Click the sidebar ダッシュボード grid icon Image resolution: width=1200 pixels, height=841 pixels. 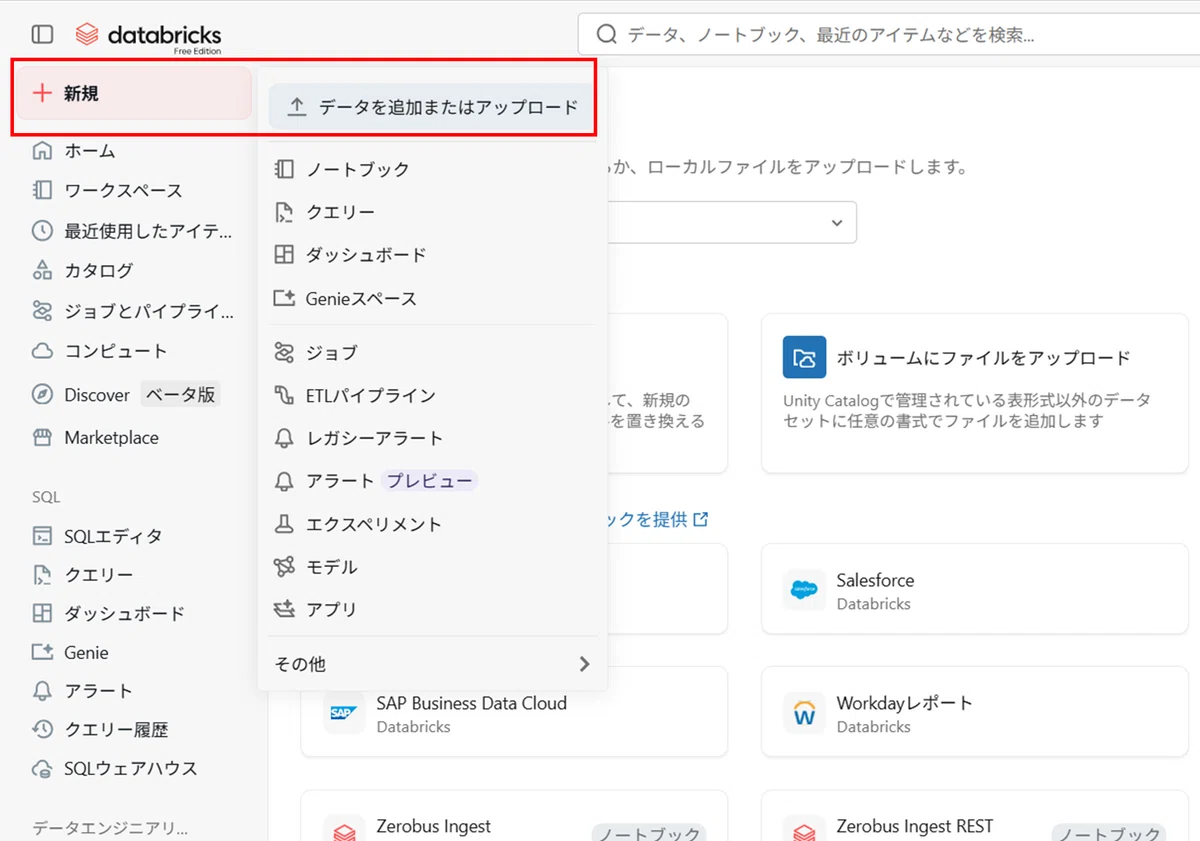[x=42, y=613]
